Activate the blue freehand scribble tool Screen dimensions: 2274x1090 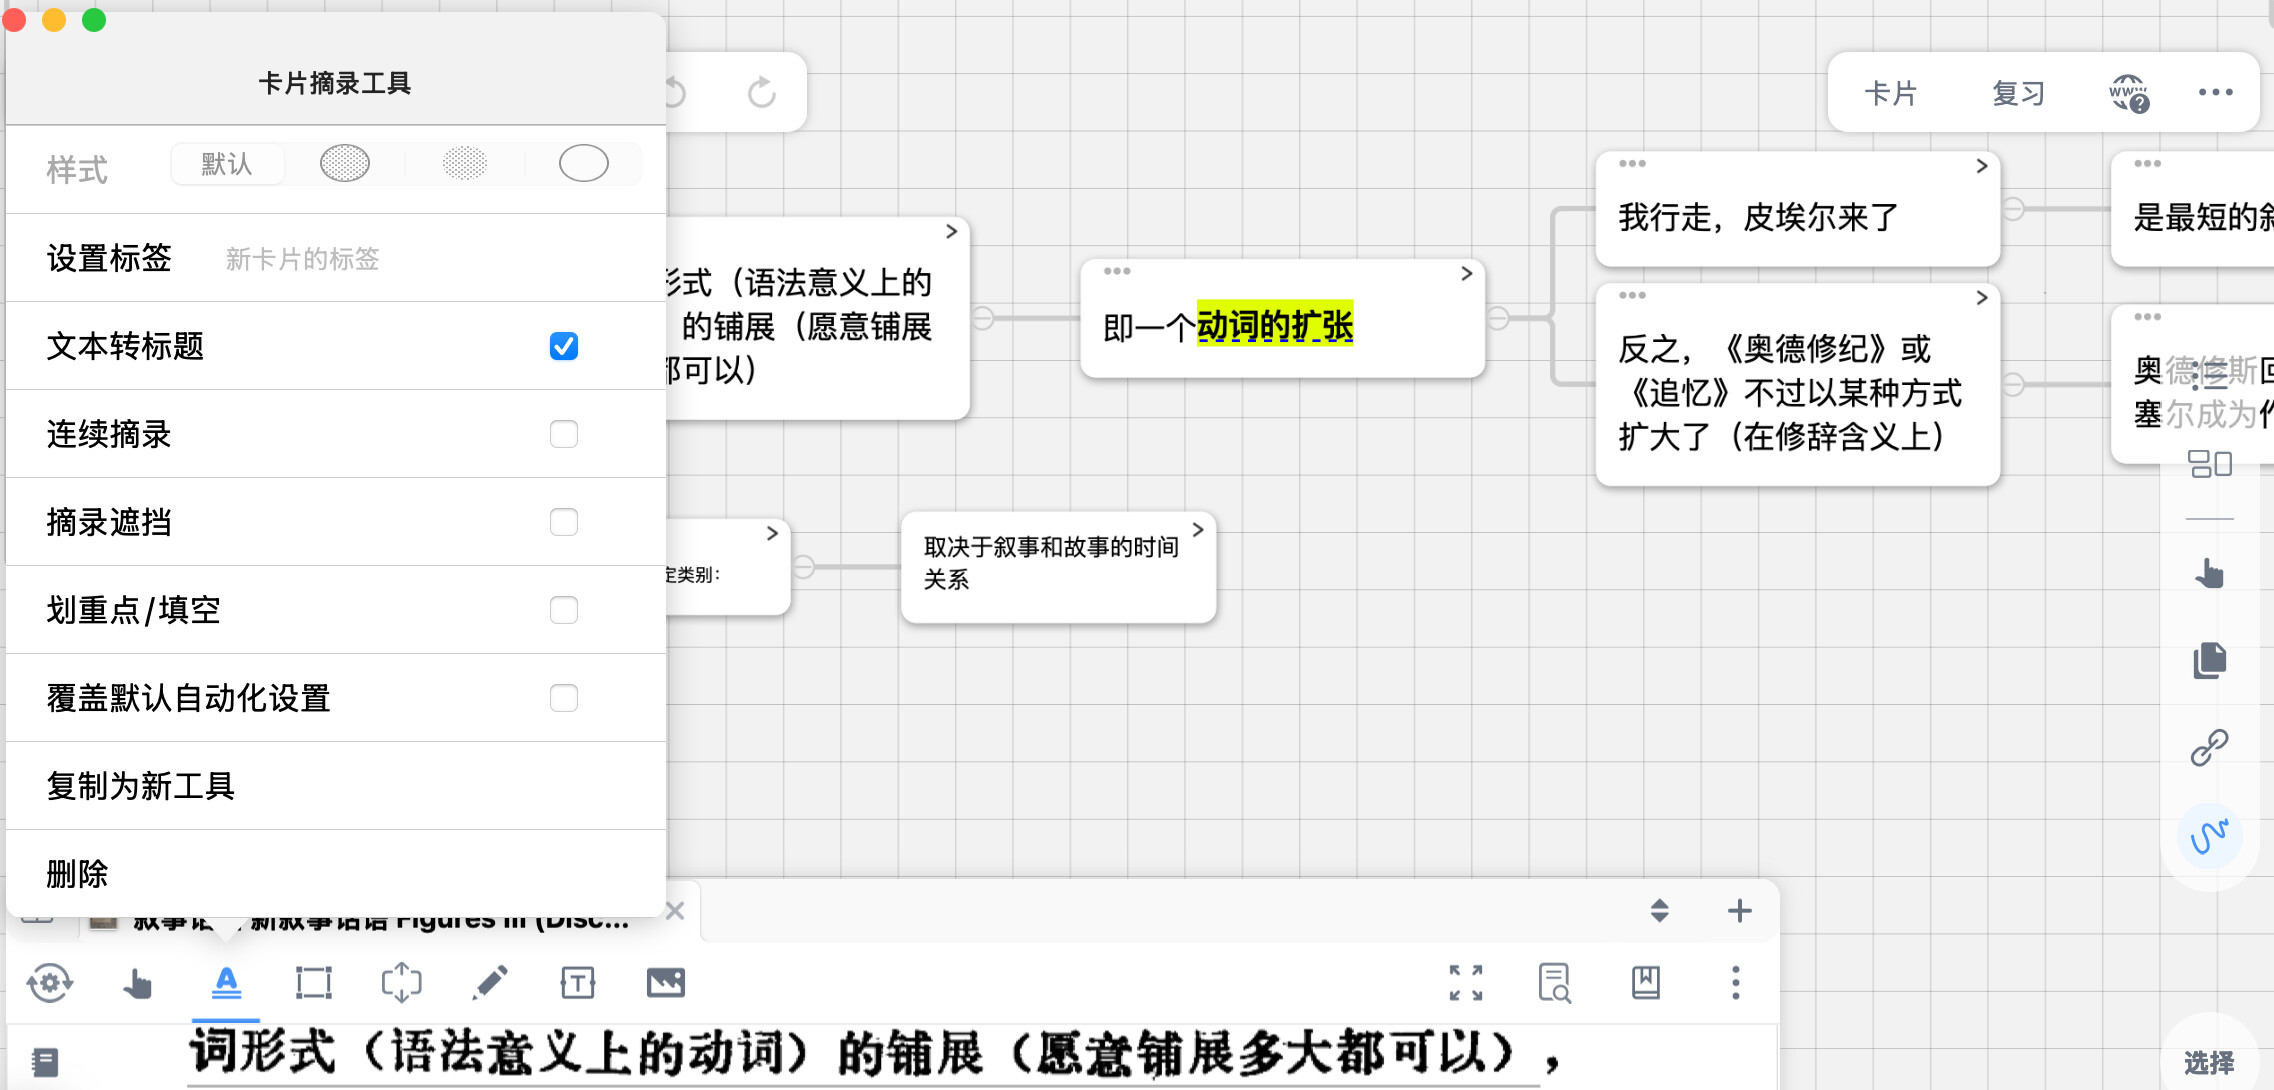tap(2209, 836)
